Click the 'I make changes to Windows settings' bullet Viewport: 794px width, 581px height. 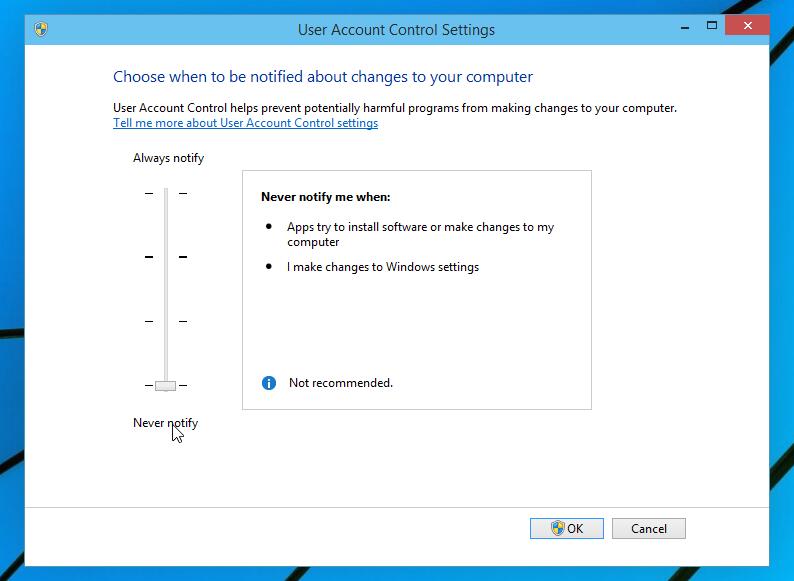click(x=383, y=267)
